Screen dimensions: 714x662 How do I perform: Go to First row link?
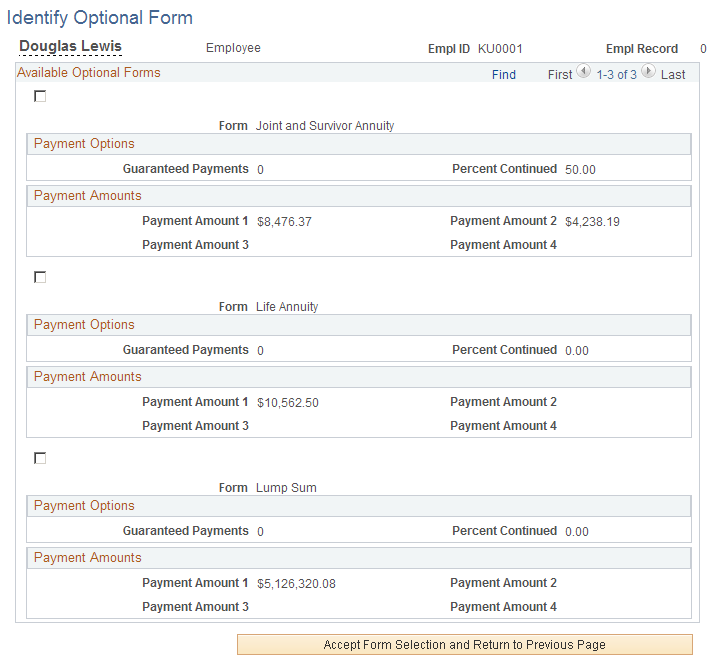[560, 75]
